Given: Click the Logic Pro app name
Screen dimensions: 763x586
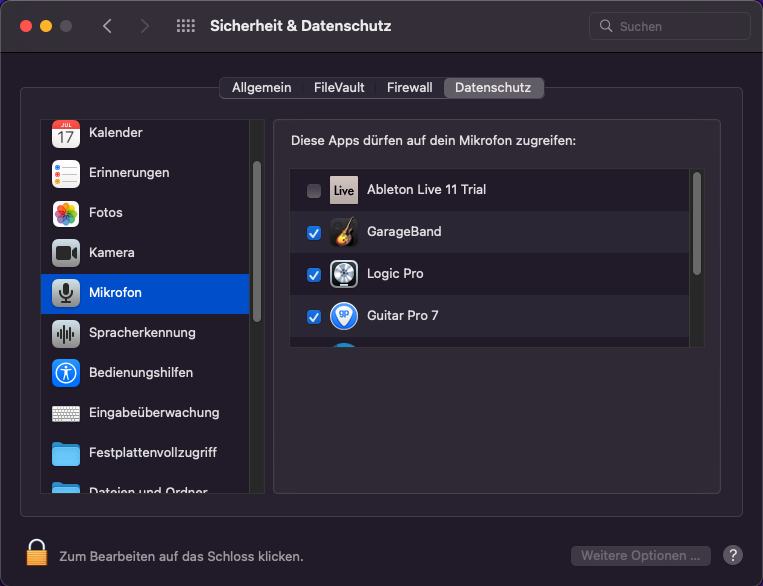Looking at the screenshot, I should click(x=395, y=273).
